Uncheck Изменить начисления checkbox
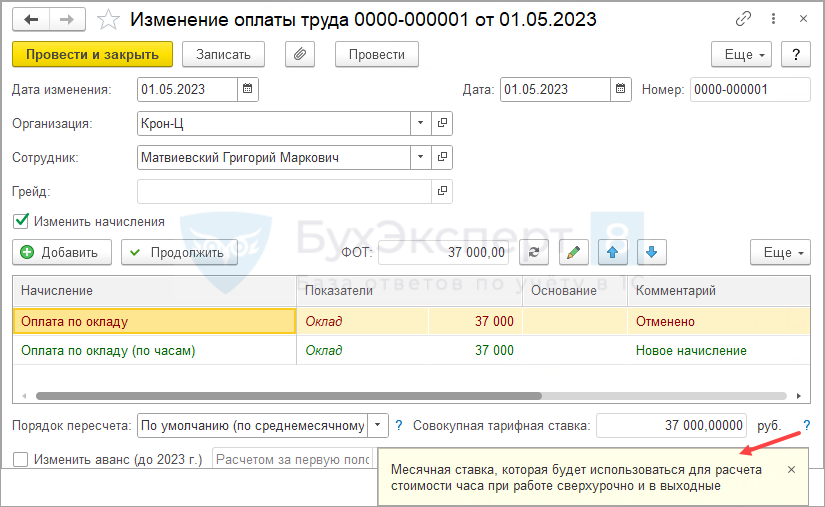This screenshot has height=507, width=825. pos(21,221)
